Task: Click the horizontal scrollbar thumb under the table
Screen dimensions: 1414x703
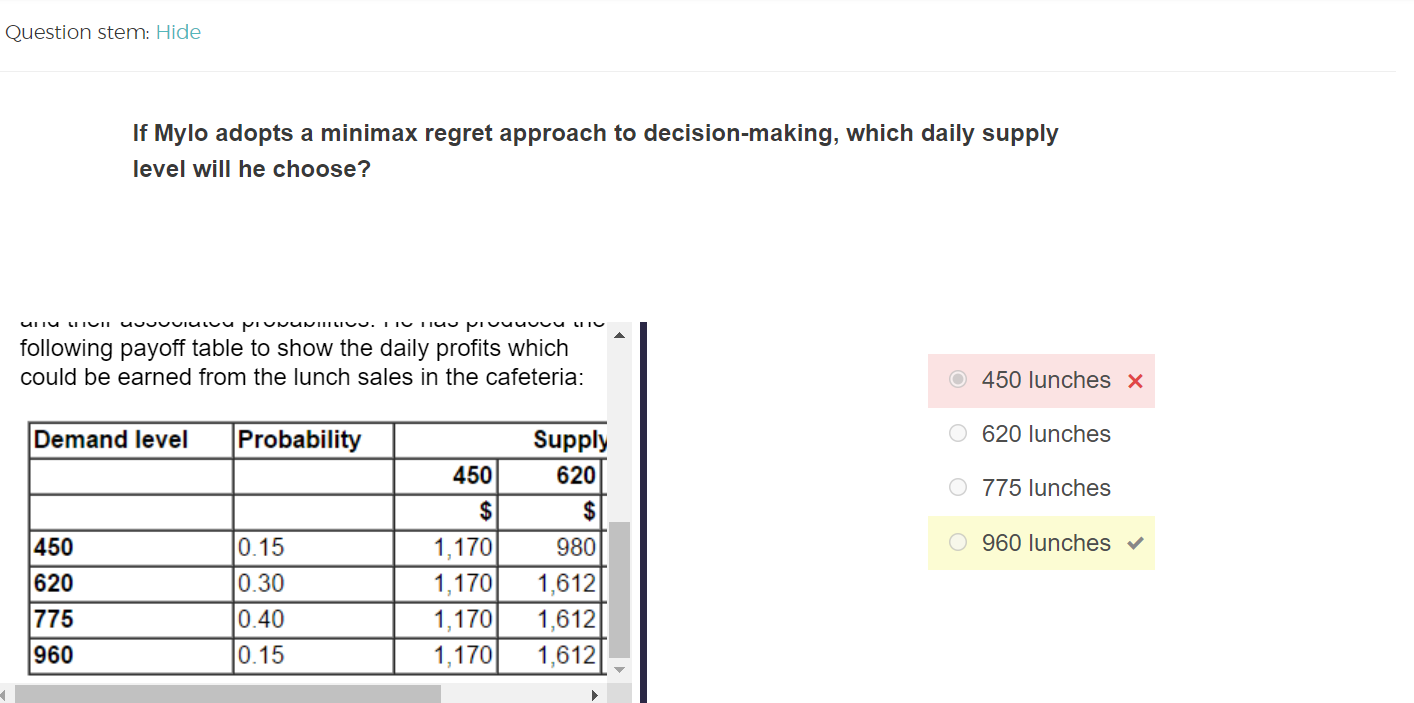Action: pos(228,694)
